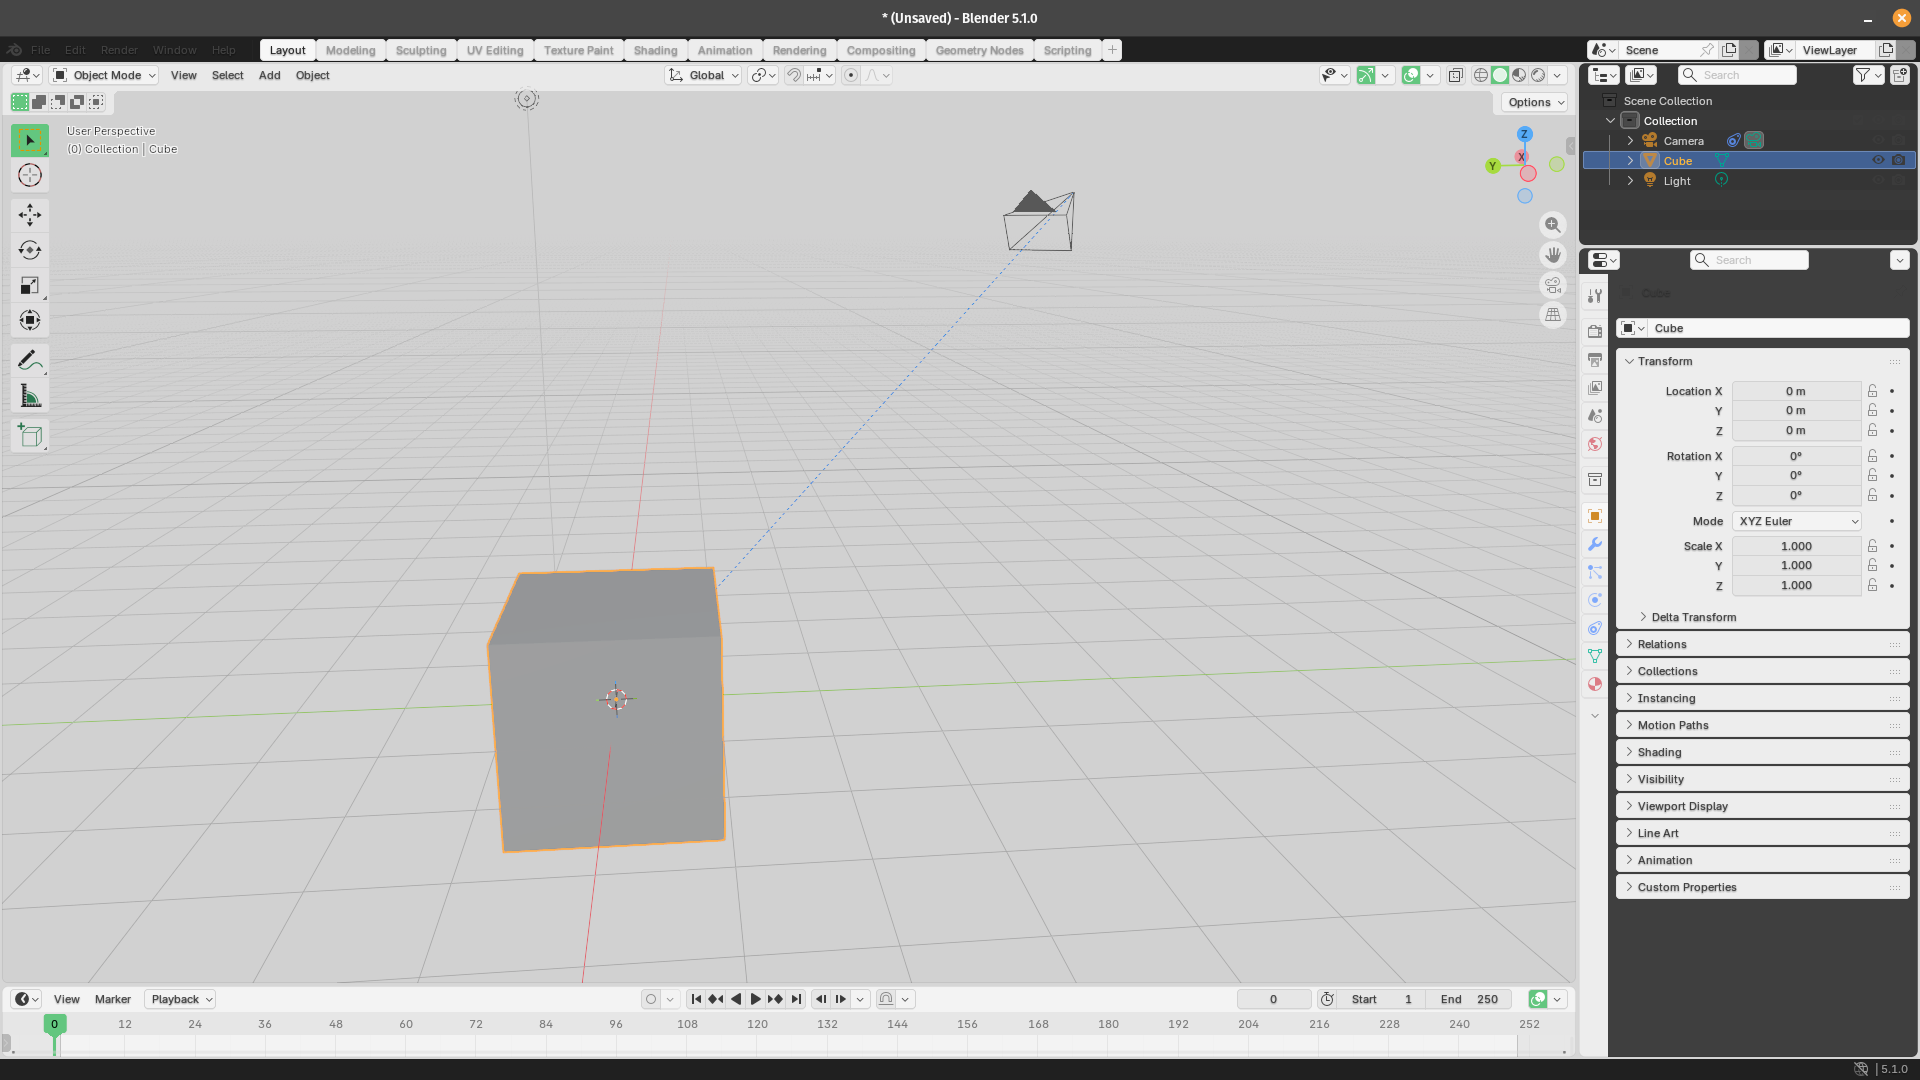
Task: Toggle camera view in viewport
Action: tap(1553, 285)
